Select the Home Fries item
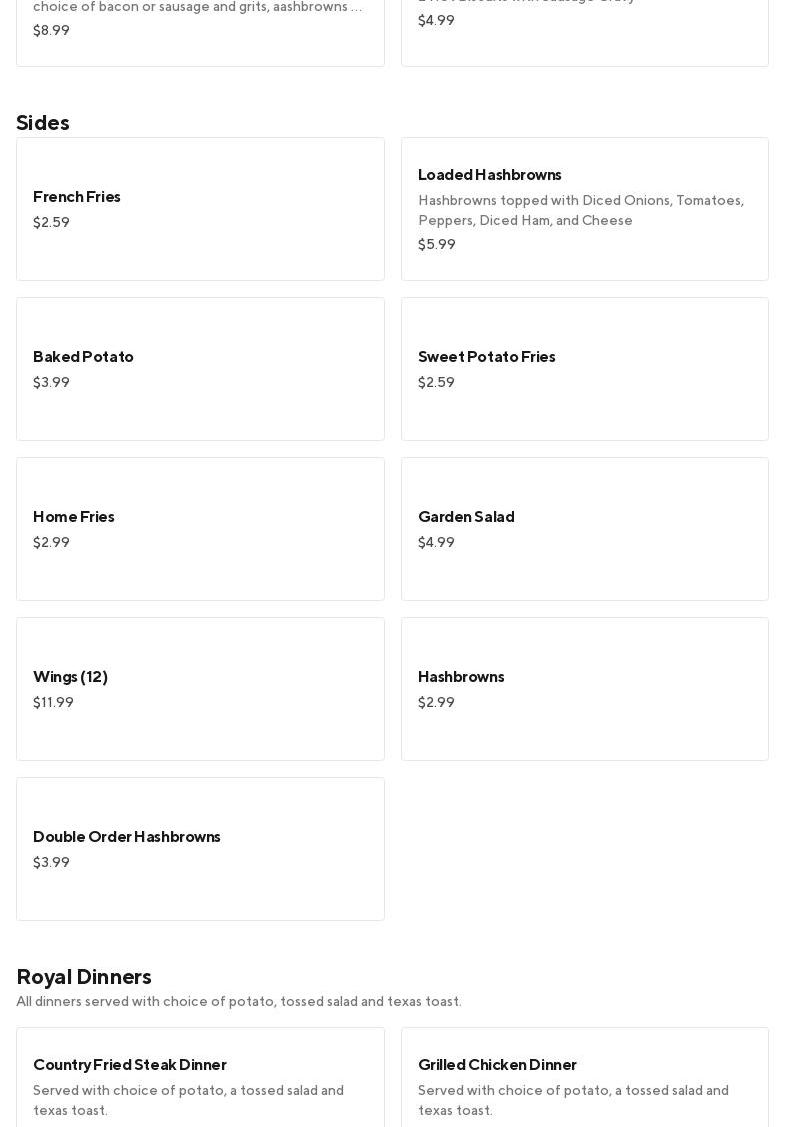 pos(200,528)
